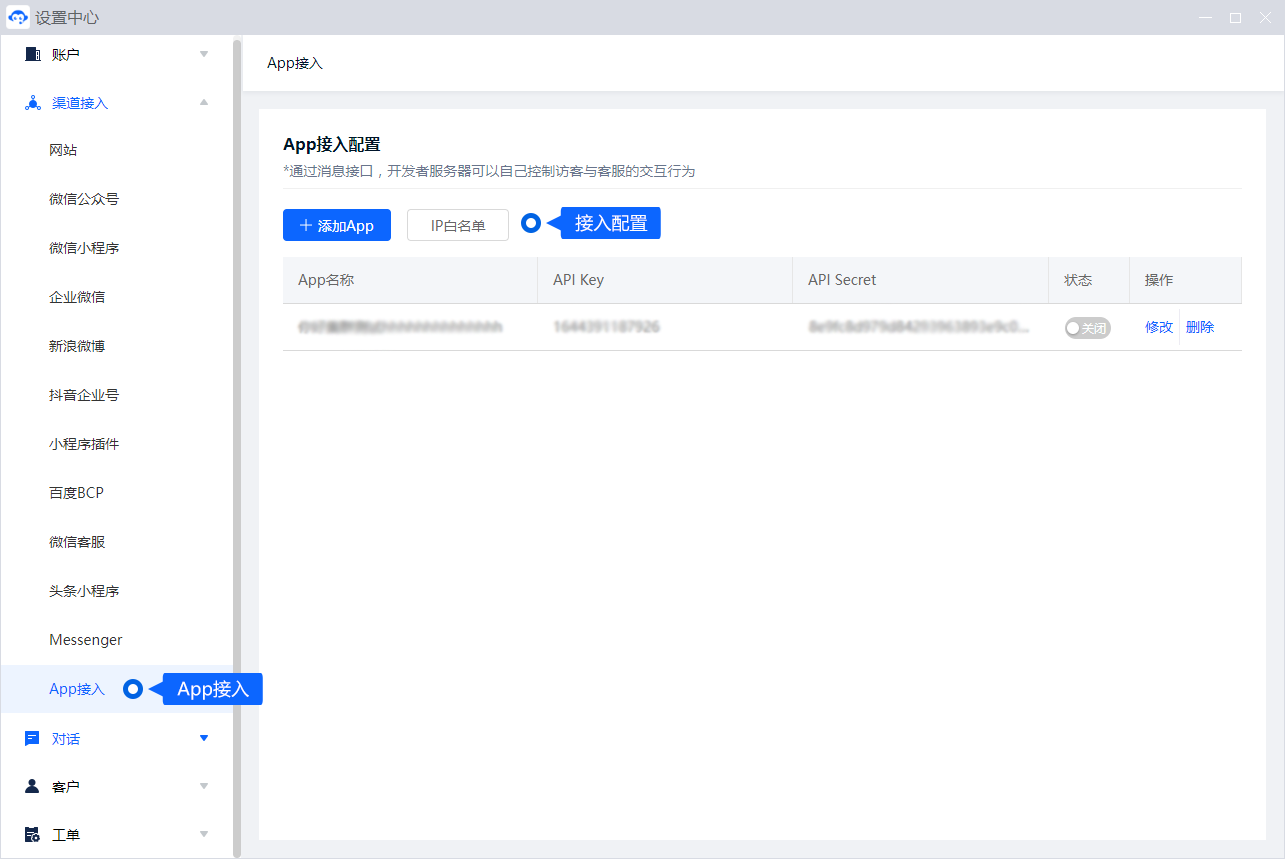Expand the 客户 section arrow
This screenshot has width=1285, height=859.
(x=204, y=786)
